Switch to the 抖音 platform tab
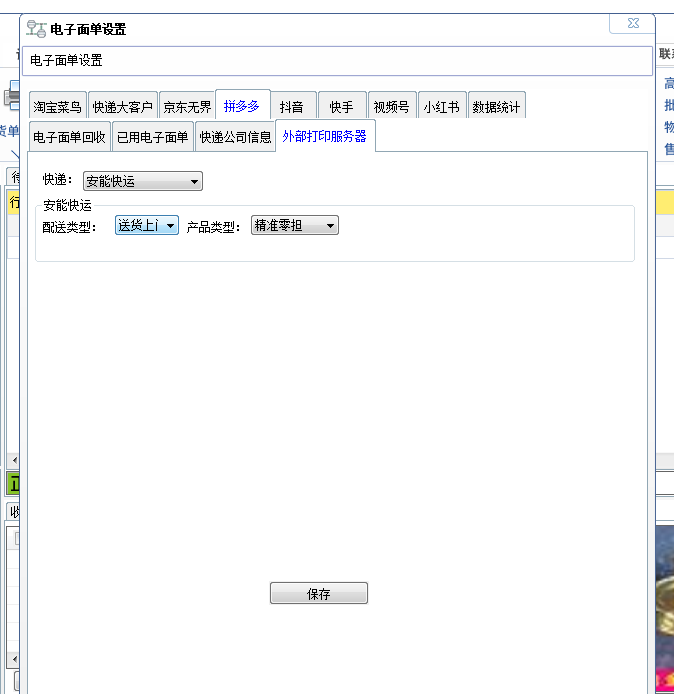674x694 pixels. pos(292,107)
